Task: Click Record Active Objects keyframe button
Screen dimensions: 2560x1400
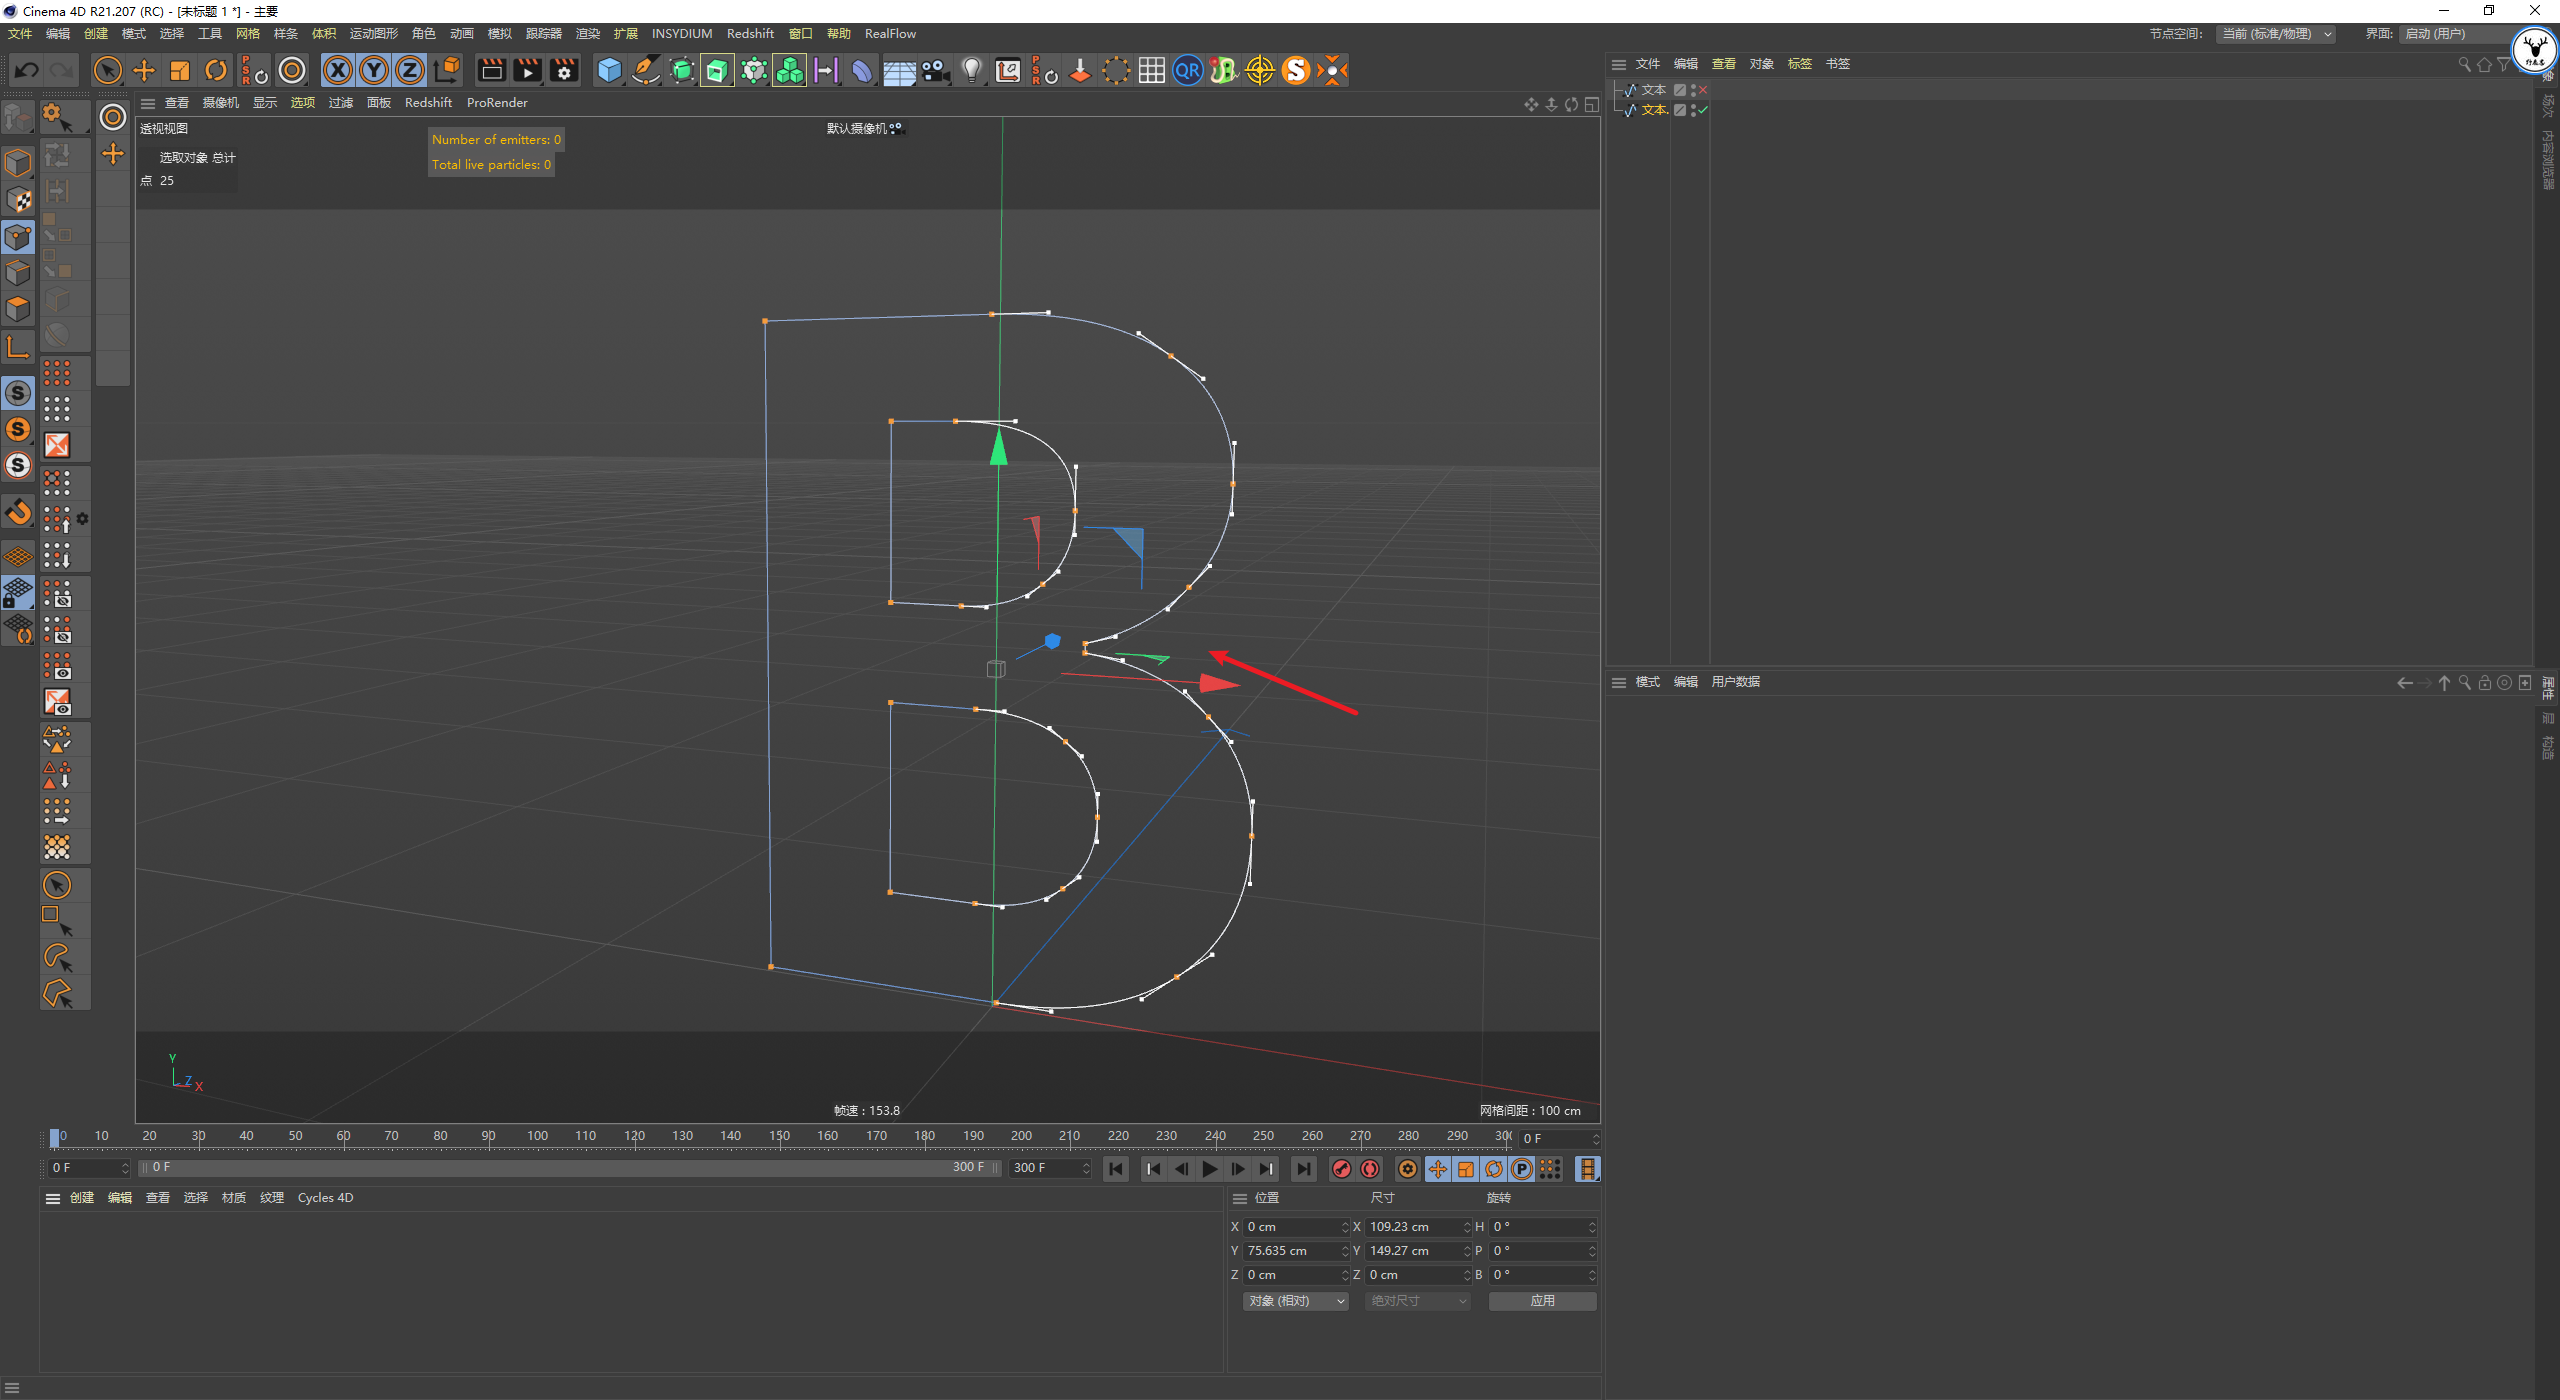Action: click(1342, 1169)
